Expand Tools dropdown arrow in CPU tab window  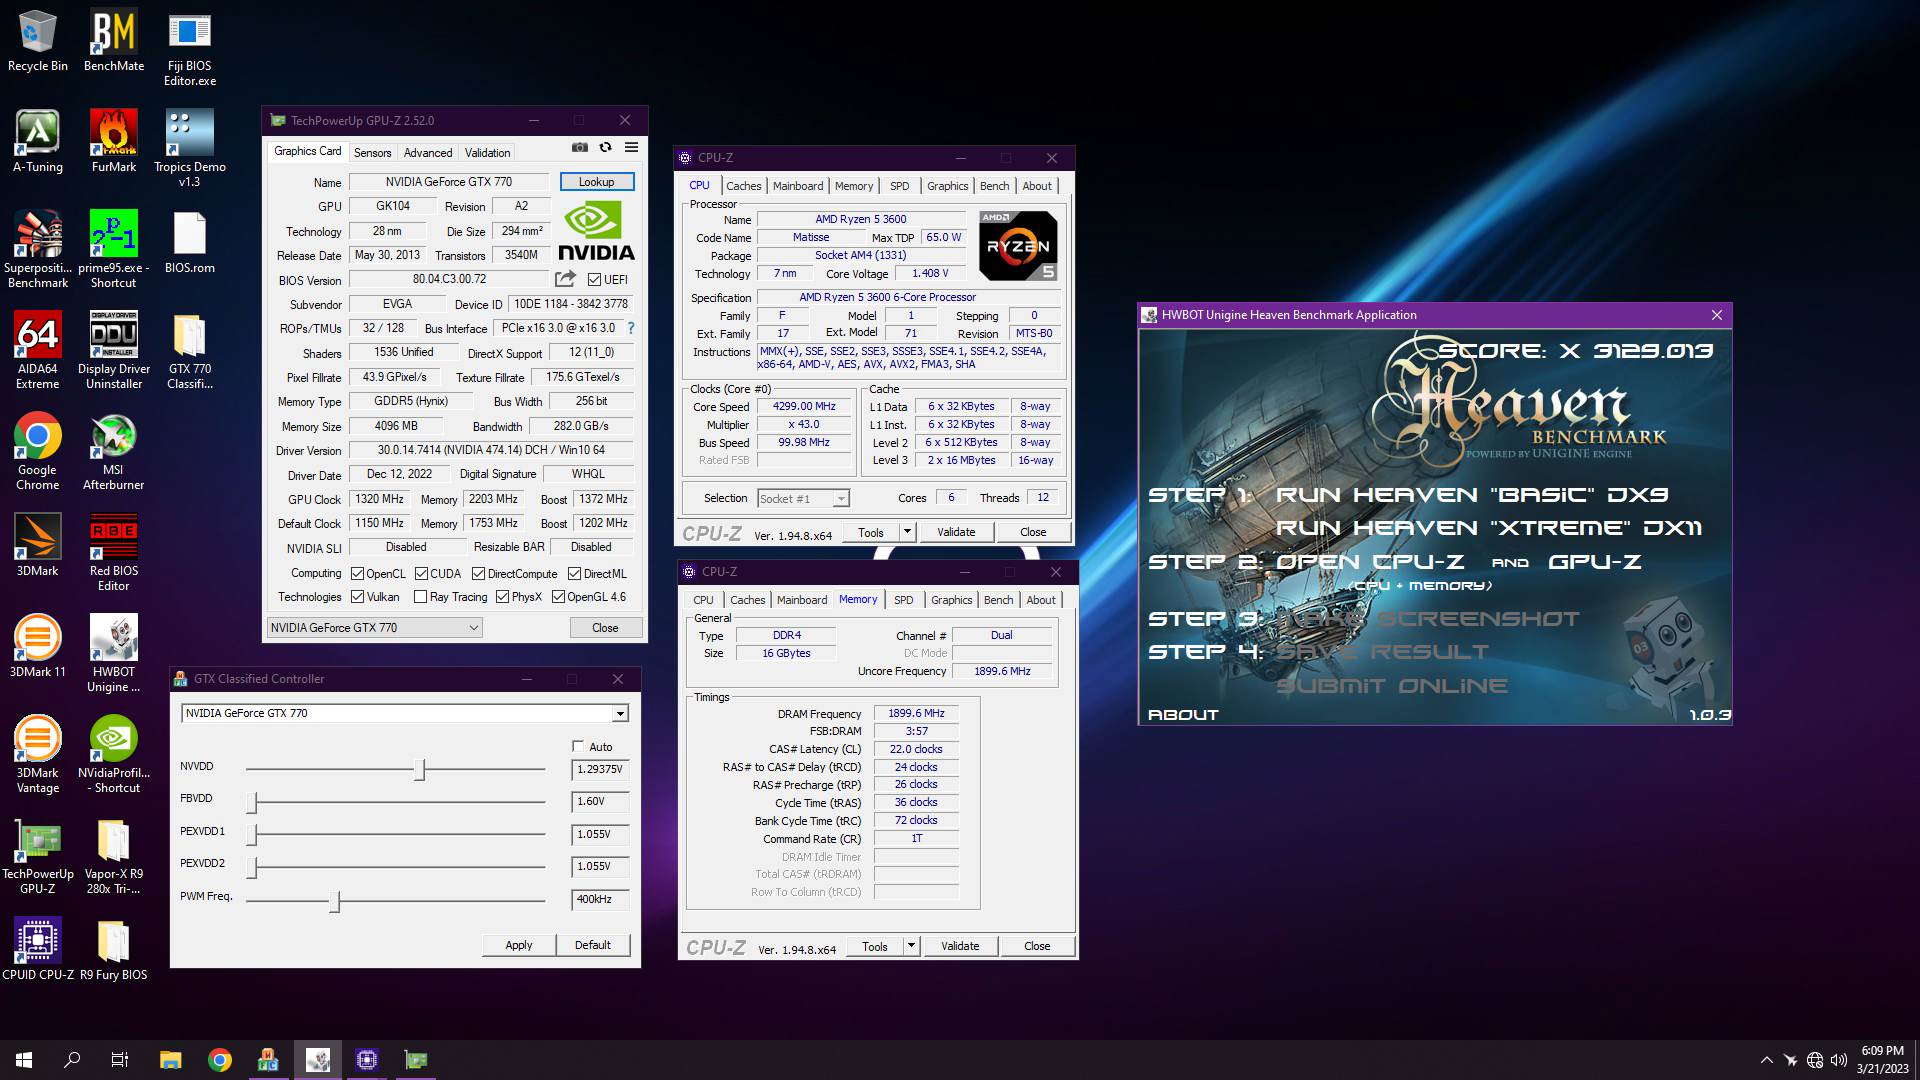pyautogui.click(x=907, y=532)
